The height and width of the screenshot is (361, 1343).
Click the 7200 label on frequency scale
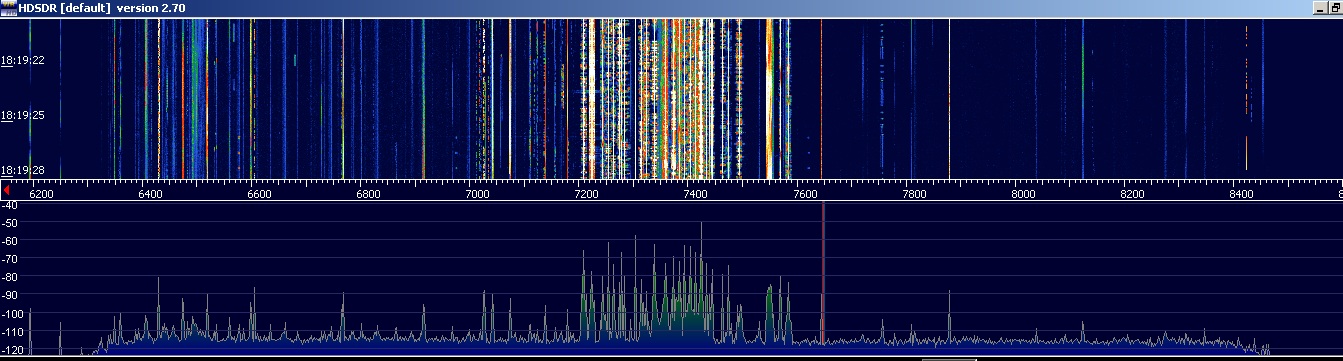pos(587,195)
